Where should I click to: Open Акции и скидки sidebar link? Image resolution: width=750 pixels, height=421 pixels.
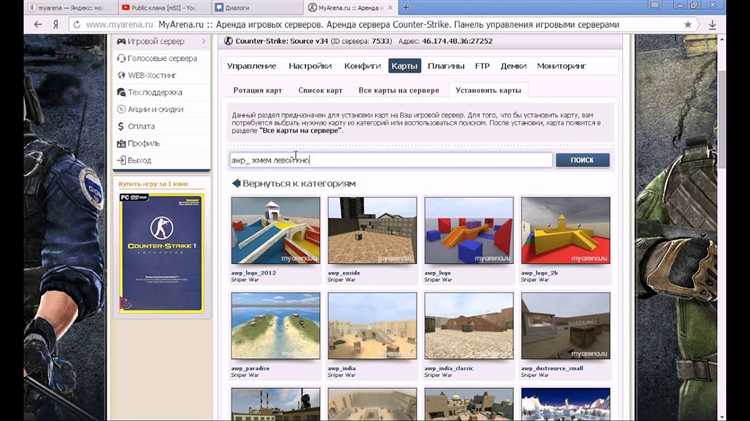155,109
